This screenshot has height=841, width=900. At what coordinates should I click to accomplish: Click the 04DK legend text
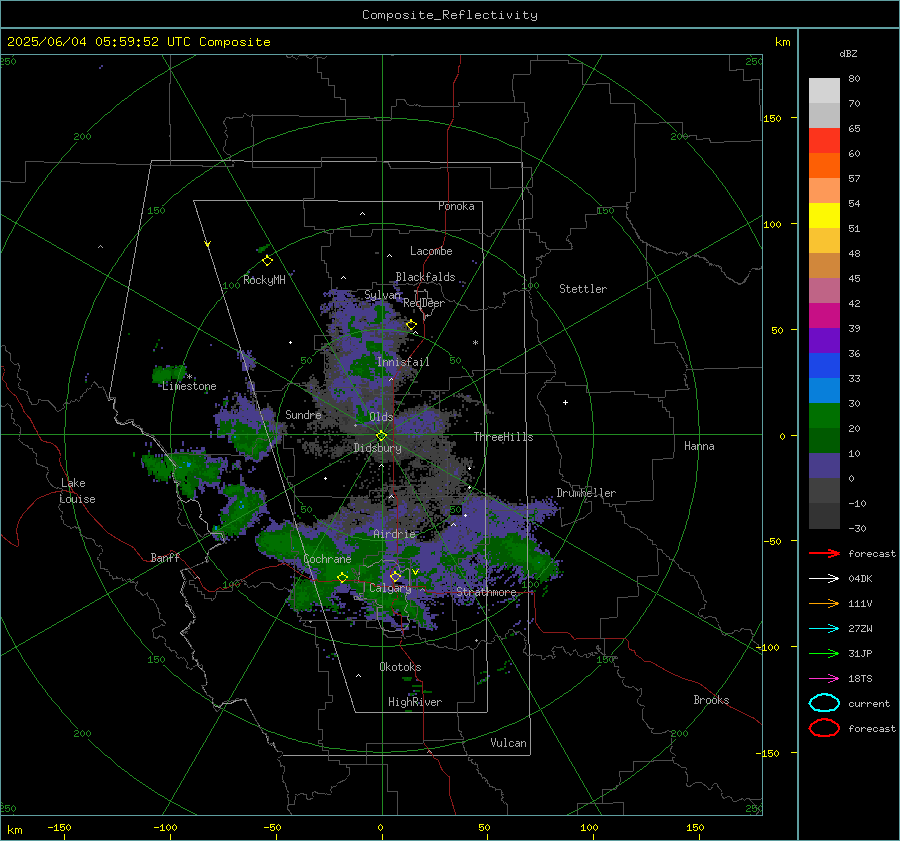pyautogui.click(x=860, y=579)
